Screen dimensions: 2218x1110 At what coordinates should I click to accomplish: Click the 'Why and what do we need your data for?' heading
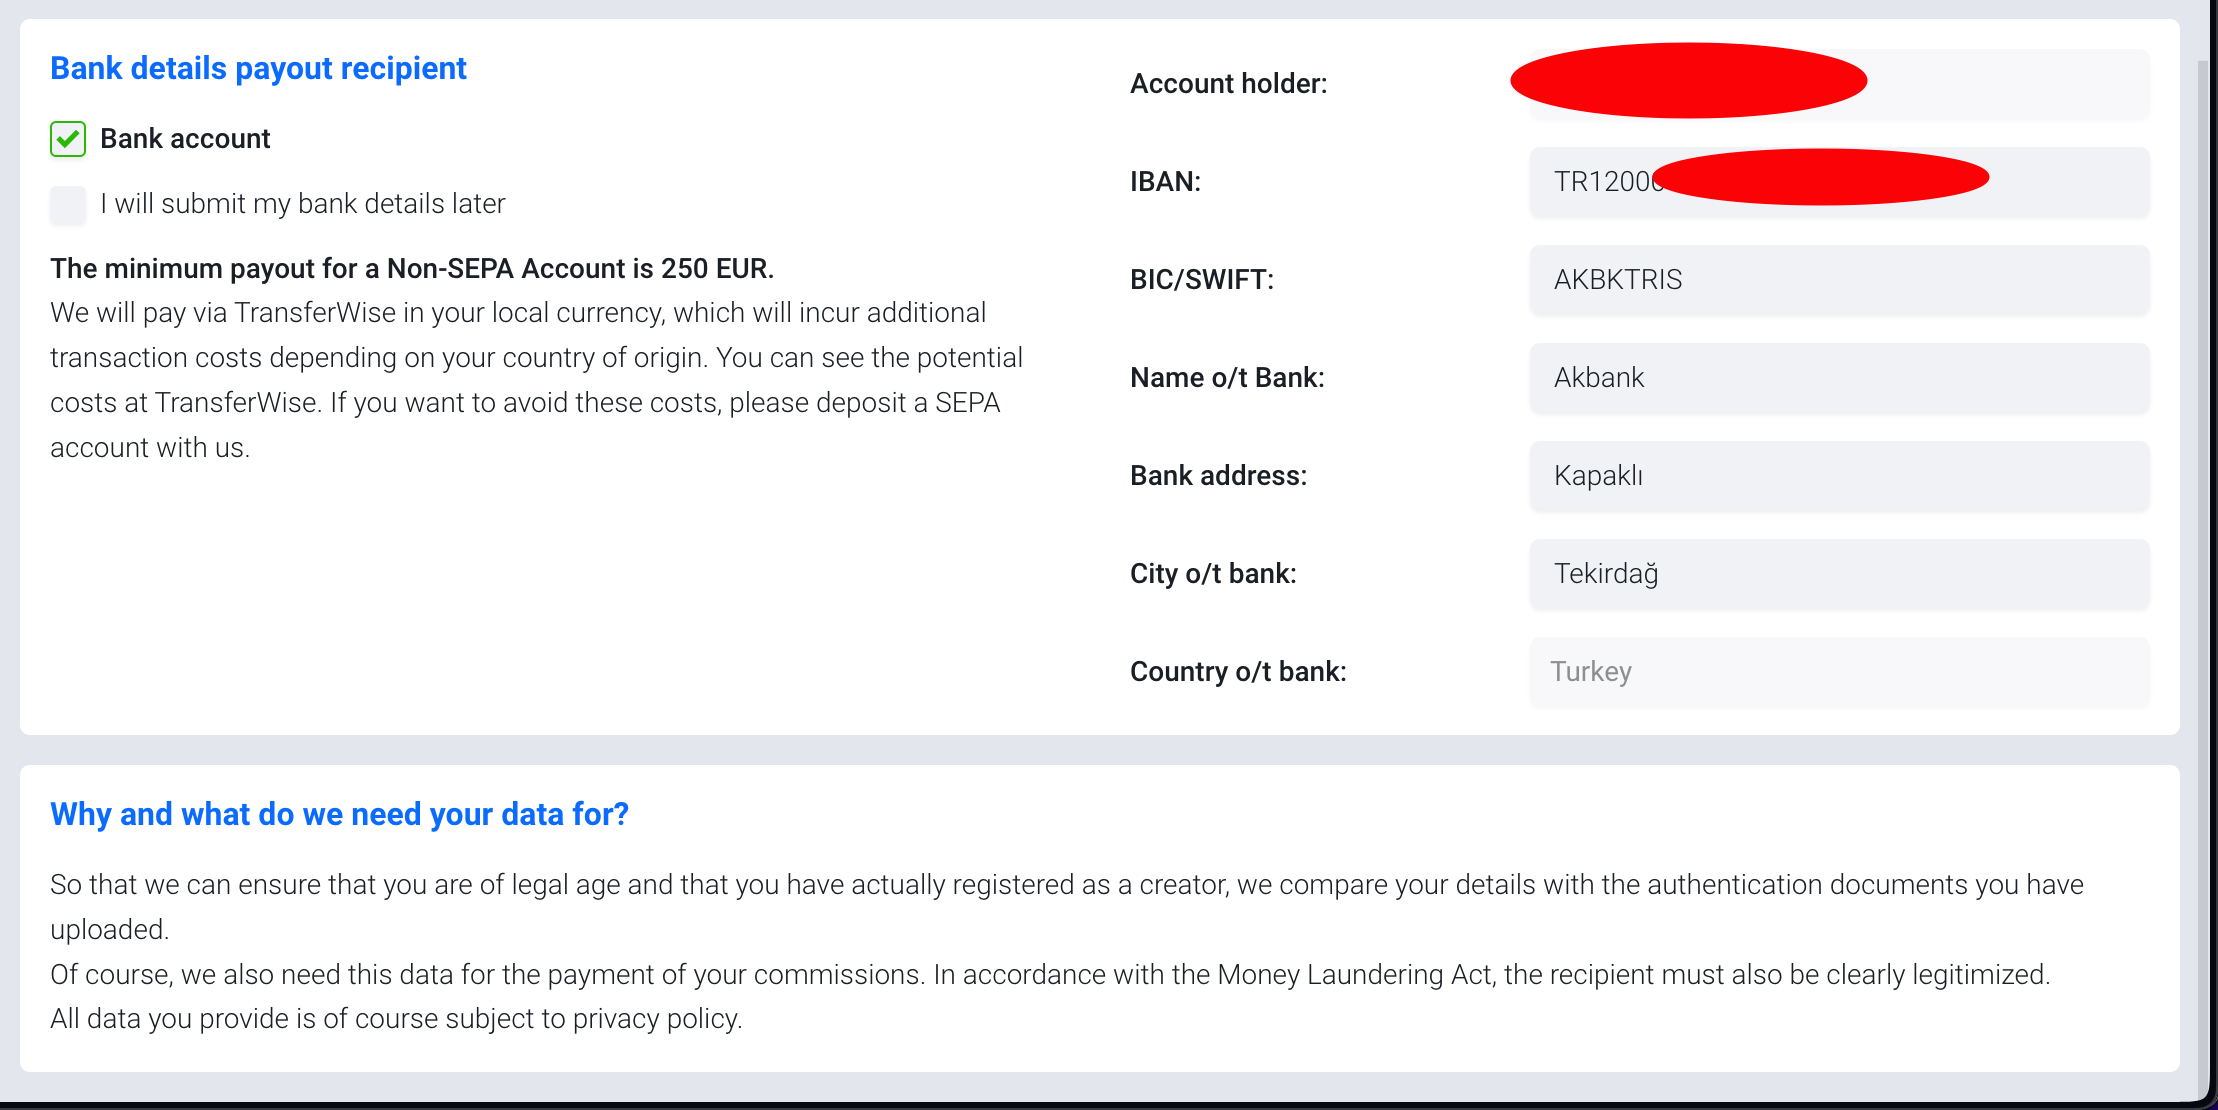point(339,814)
